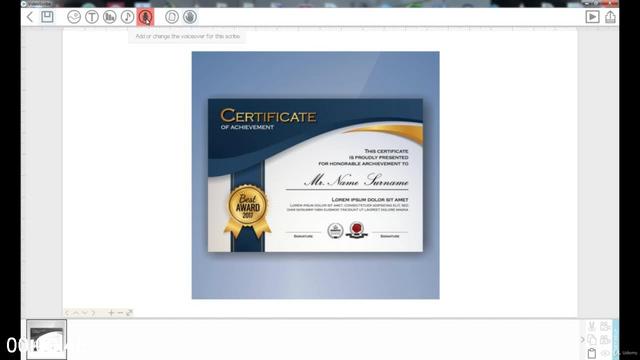Screen dimensions: 640x360
Task: Choose a different drawing hand
Action: click(x=190, y=17)
